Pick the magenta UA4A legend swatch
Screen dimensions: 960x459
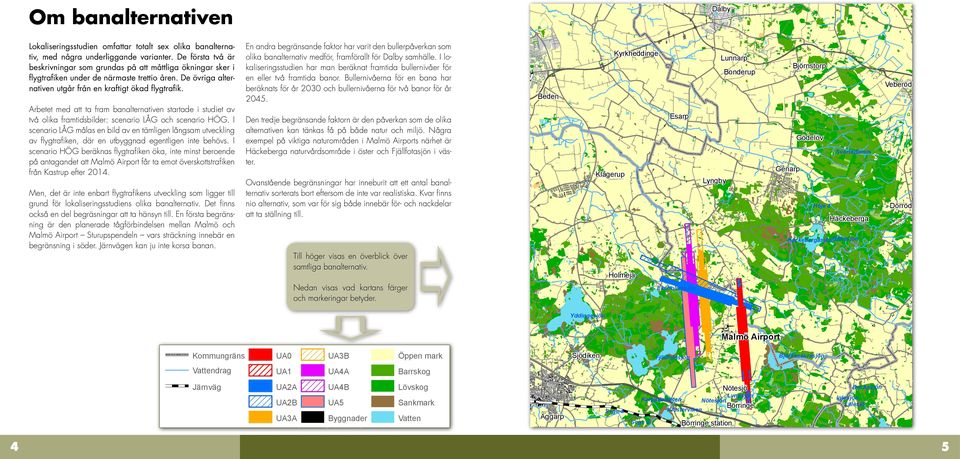pyautogui.click(x=312, y=371)
